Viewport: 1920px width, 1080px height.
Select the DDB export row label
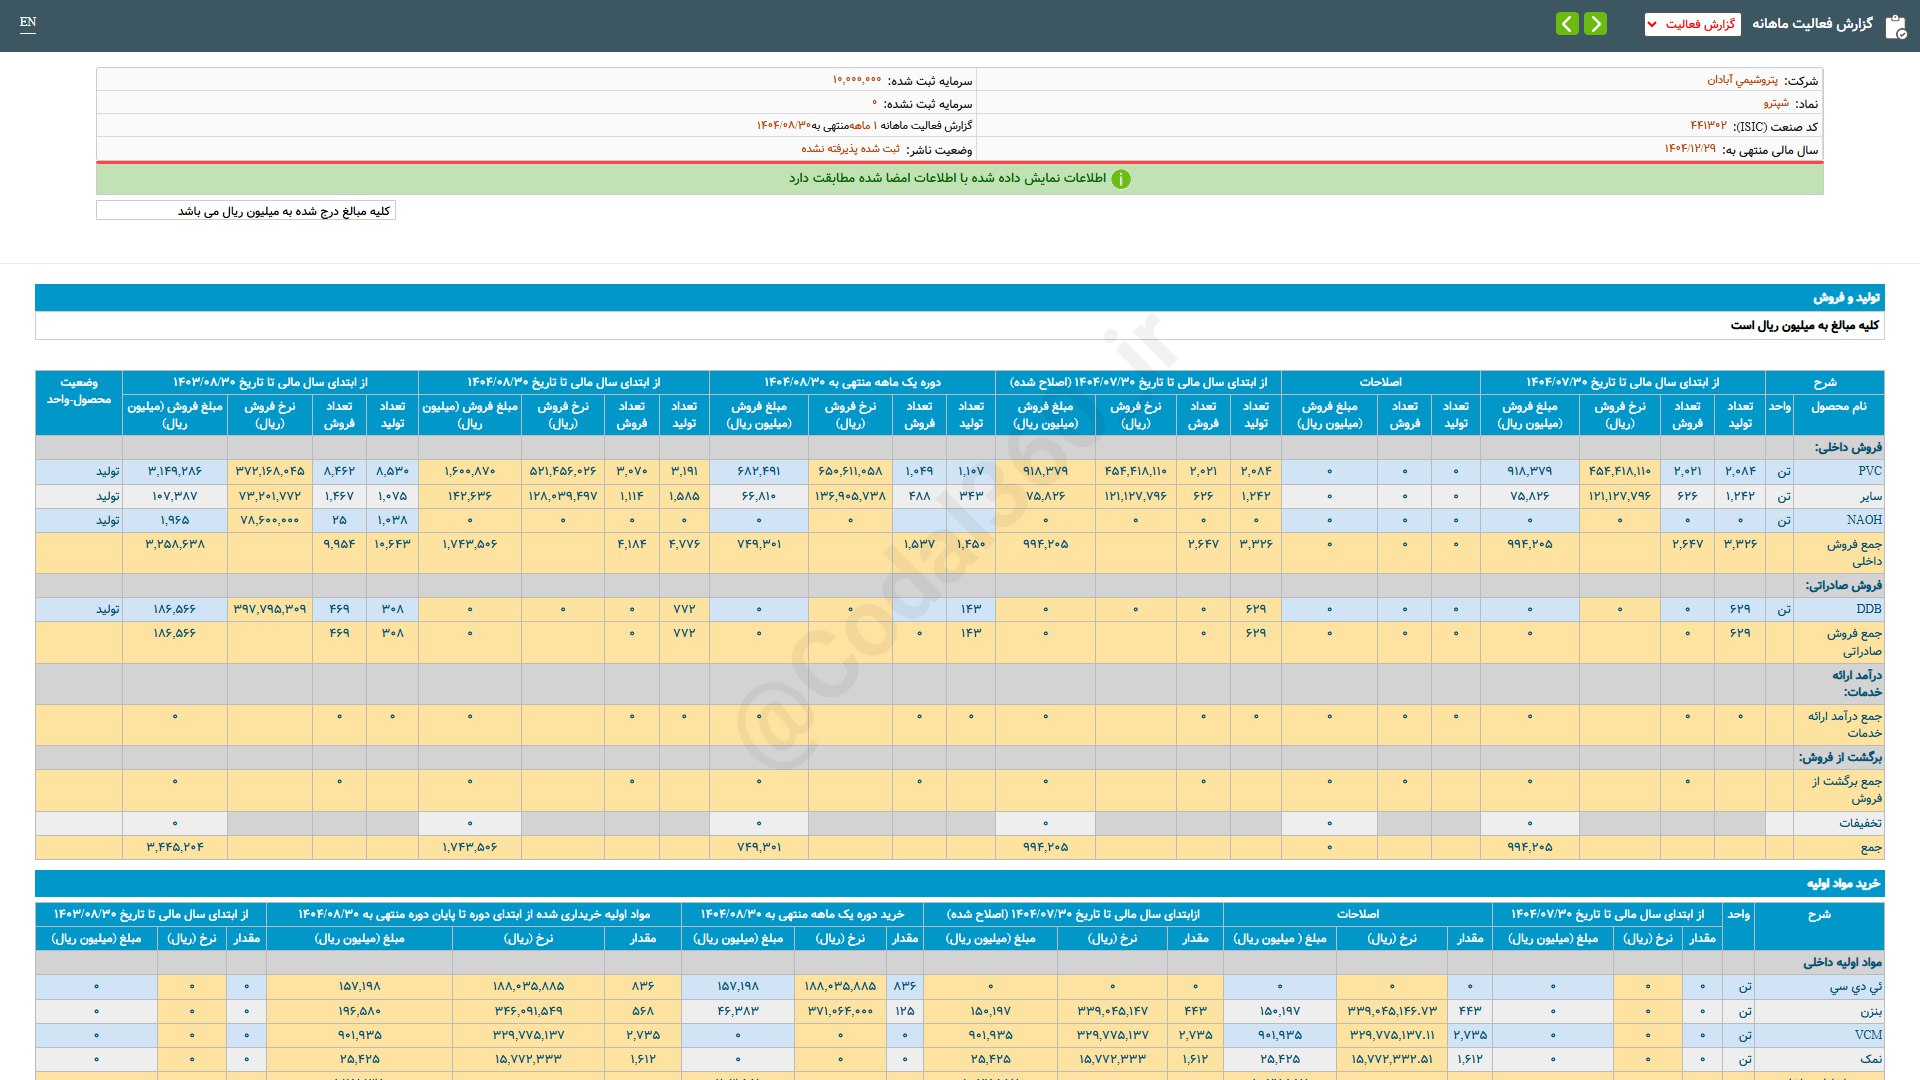(x=1868, y=609)
